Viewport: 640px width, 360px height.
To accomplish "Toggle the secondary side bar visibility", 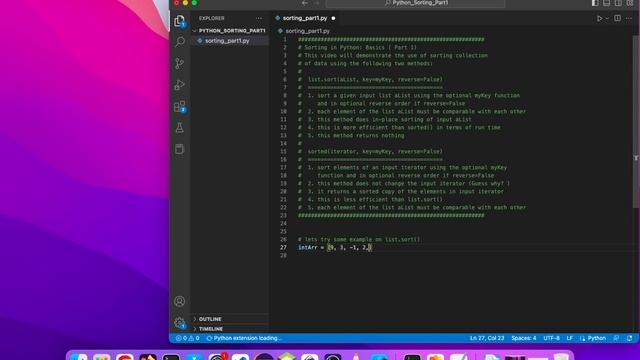I will pos(619,3).
